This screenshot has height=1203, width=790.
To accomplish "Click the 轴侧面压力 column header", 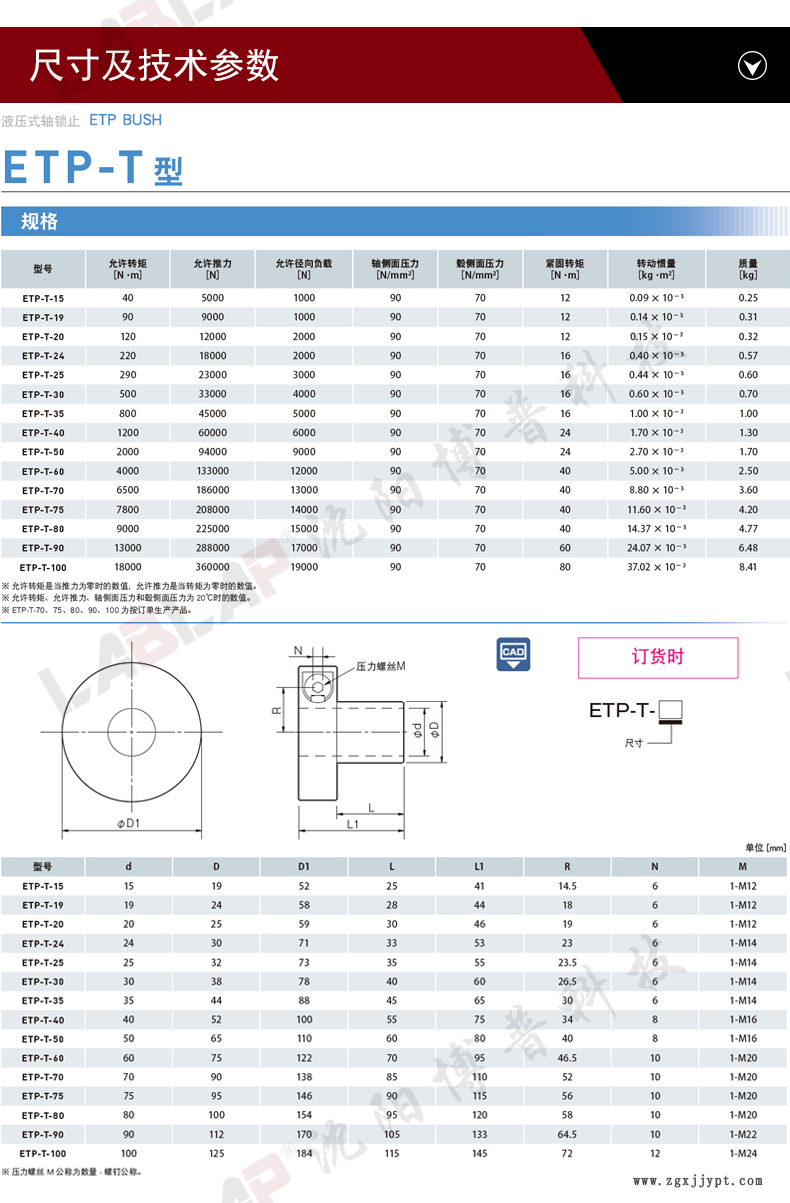I will [x=395, y=269].
